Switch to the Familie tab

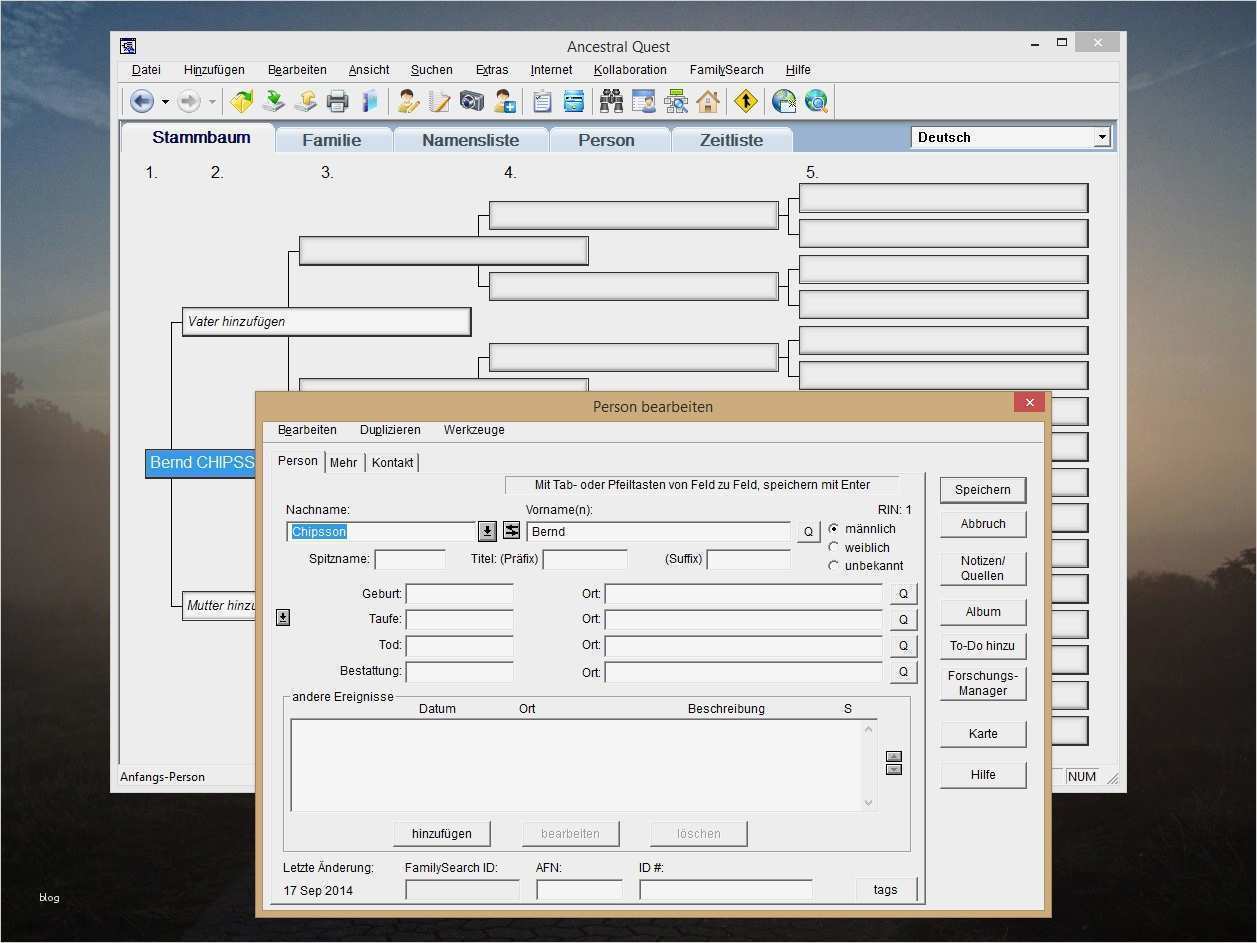coord(332,140)
